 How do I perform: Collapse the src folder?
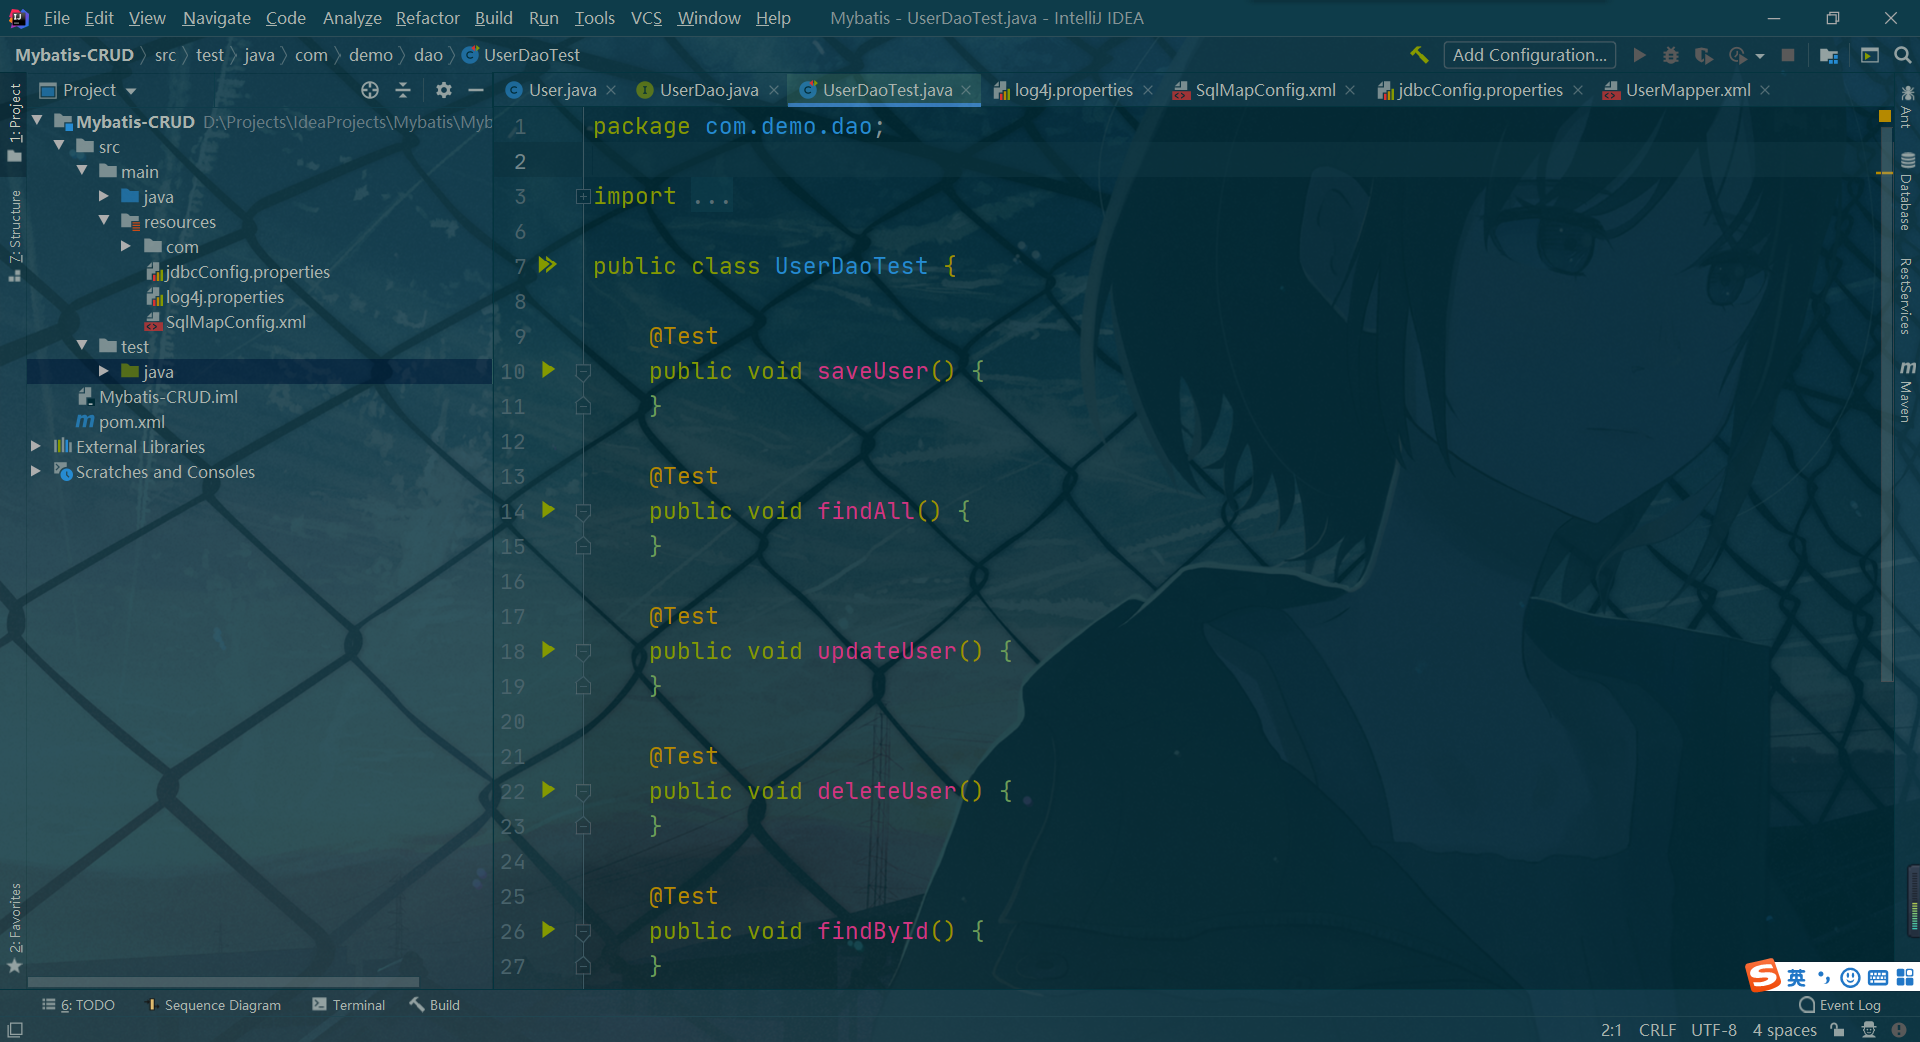pyautogui.click(x=60, y=146)
